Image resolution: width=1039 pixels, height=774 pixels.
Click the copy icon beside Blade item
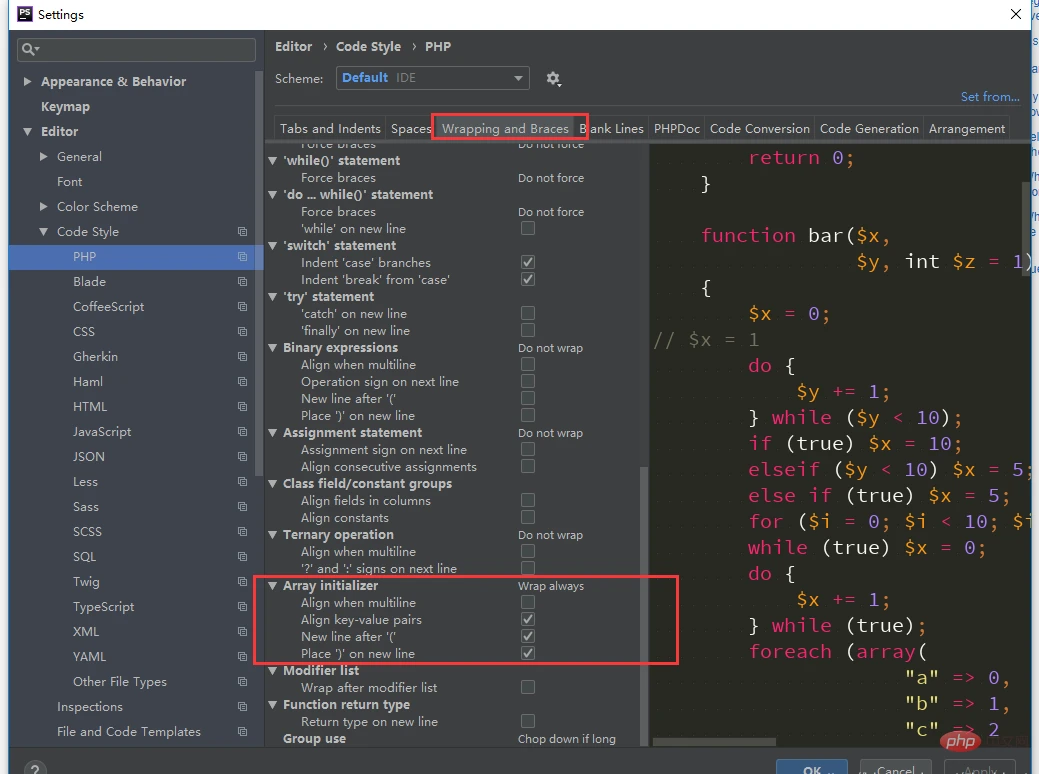tap(242, 282)
